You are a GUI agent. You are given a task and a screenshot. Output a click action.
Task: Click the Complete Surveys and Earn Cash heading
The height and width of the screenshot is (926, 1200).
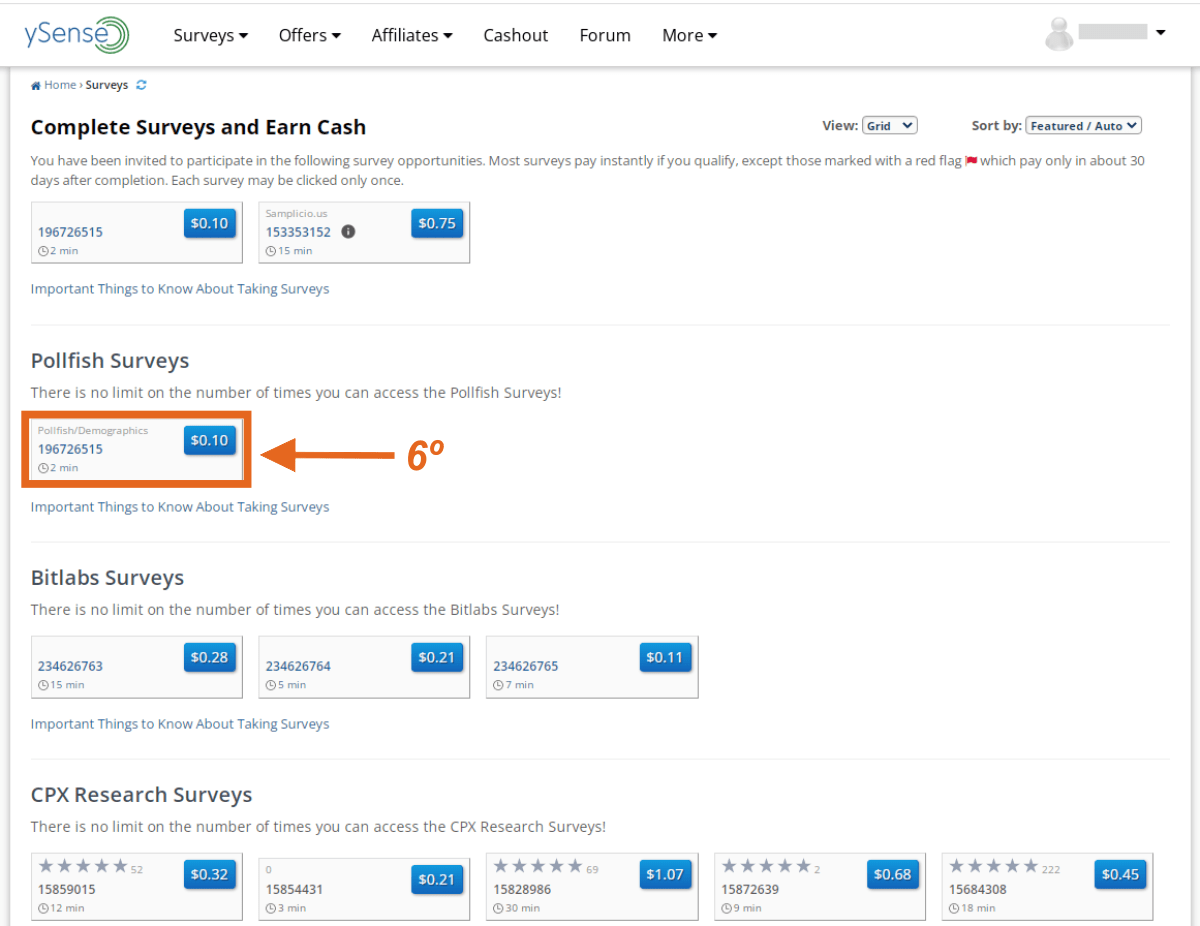[199, 127]
